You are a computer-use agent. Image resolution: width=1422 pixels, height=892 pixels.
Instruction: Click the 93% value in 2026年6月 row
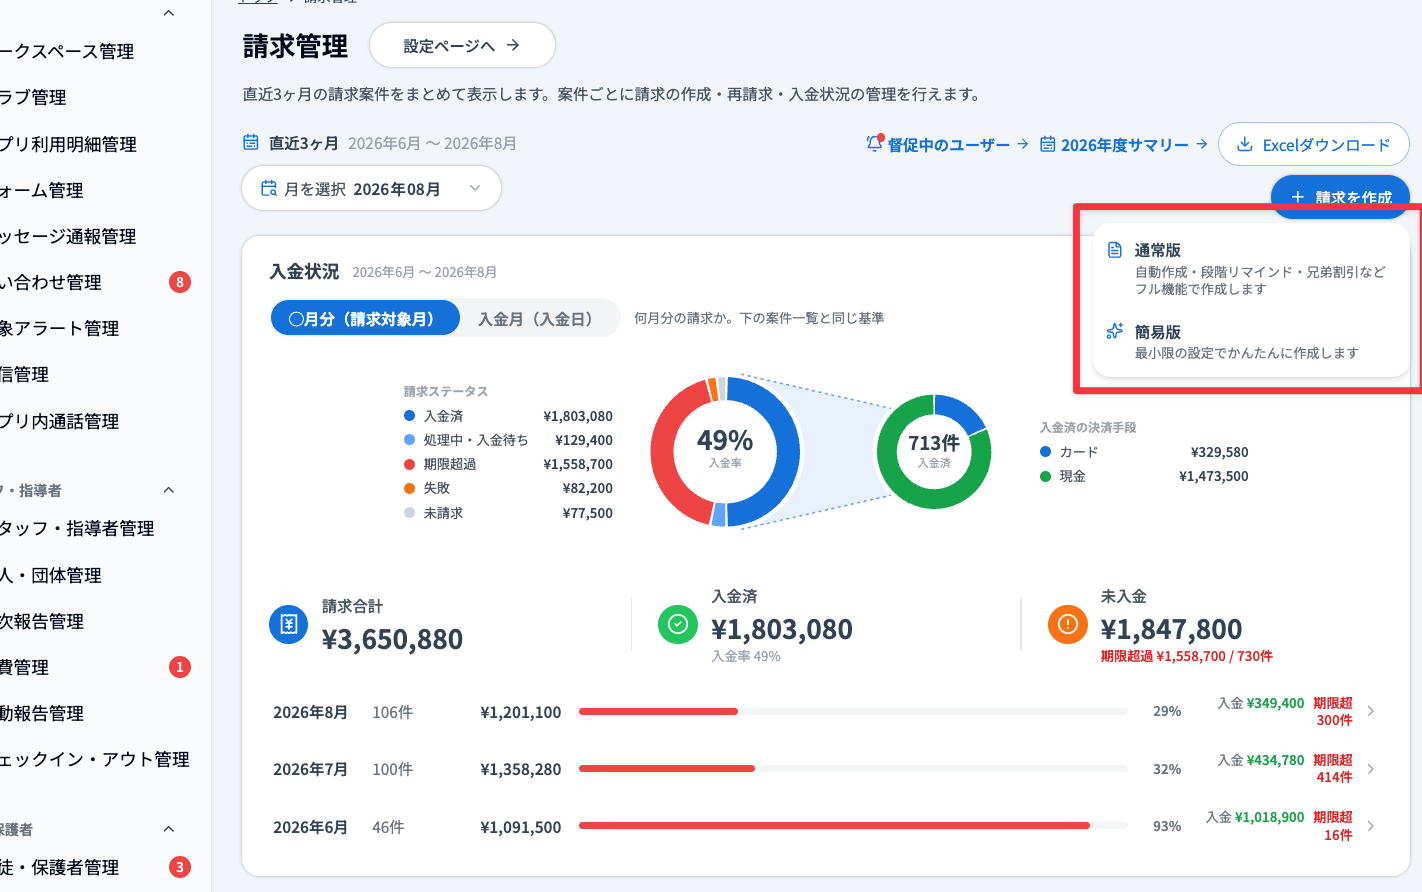1167,826
